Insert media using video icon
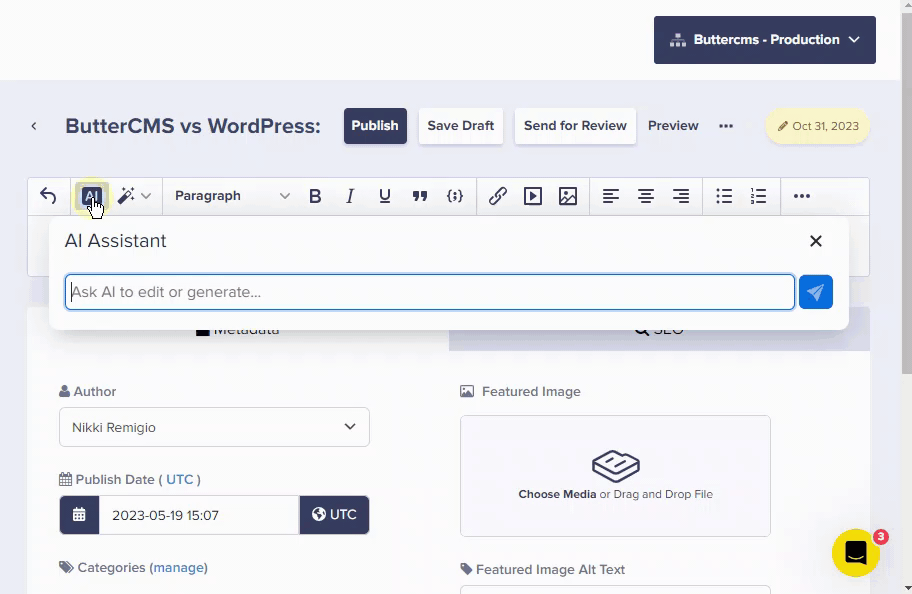This screenshot has height=594, width=912. (x=533, y=196)
